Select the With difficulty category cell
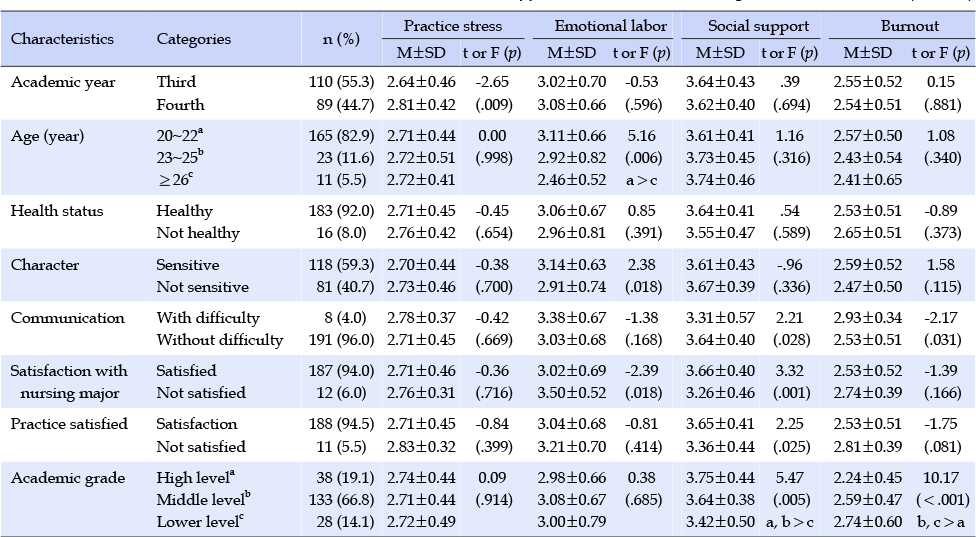976x537 pixels. coord(208,318)
